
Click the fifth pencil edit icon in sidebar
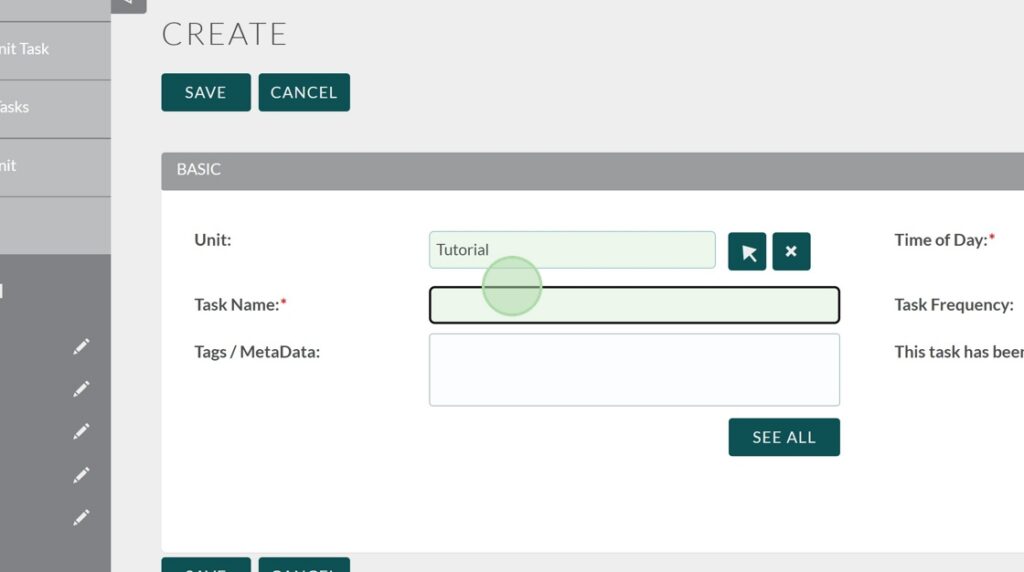point(81,518)
